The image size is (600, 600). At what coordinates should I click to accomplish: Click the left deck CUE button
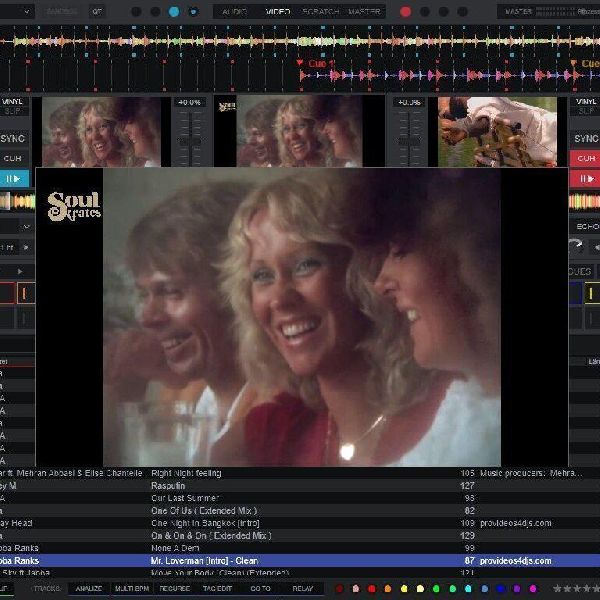(13, 158)
